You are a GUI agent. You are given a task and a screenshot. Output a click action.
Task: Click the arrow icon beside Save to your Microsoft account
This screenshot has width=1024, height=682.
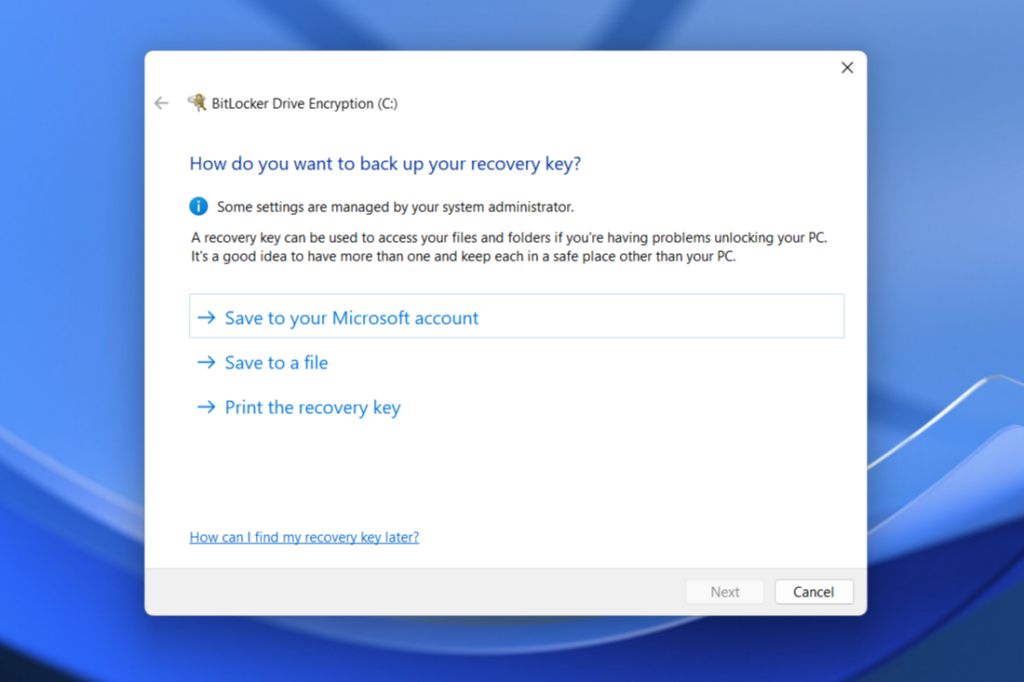(x=207, y=318)
